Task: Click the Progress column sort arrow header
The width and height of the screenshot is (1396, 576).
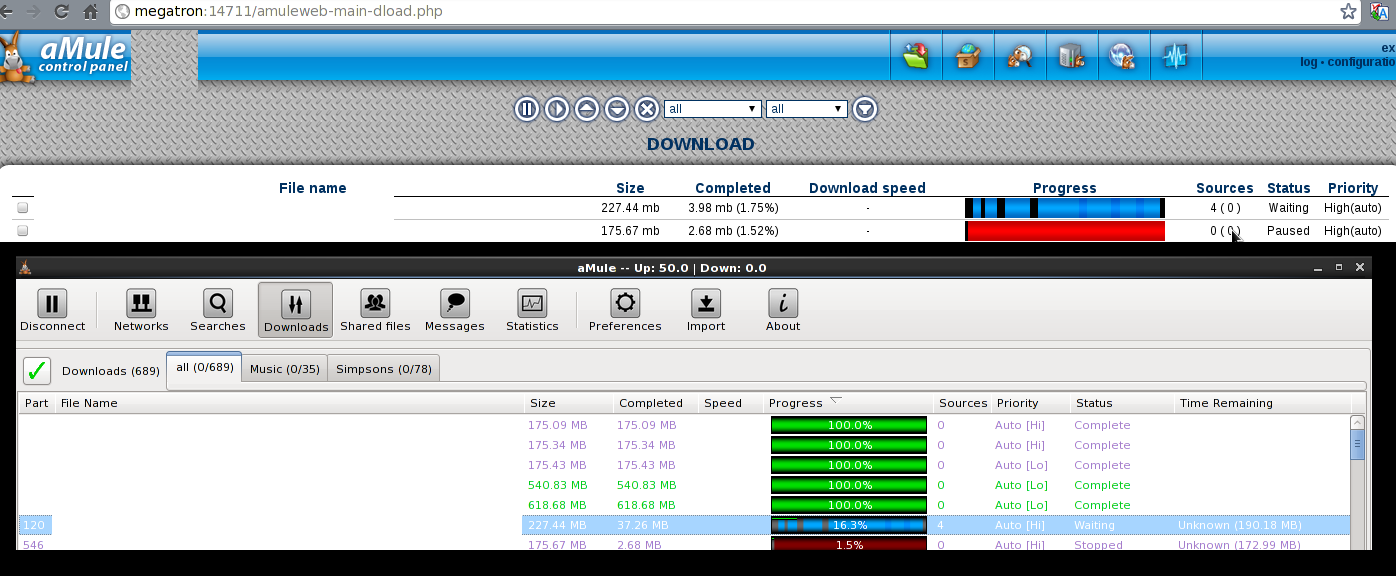Action: click(x=837, y=402)
